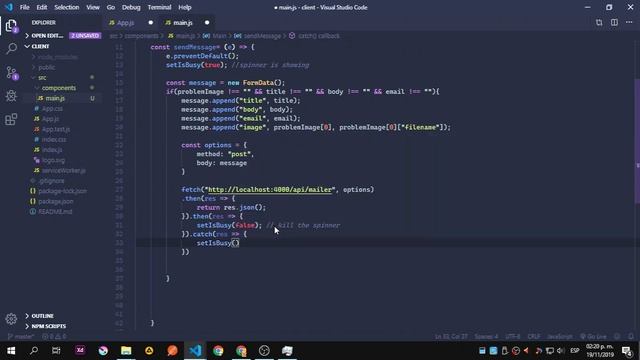The image size is (640, 360).
Task: Click the notifications bell in status bar
Action: point(631,337)
